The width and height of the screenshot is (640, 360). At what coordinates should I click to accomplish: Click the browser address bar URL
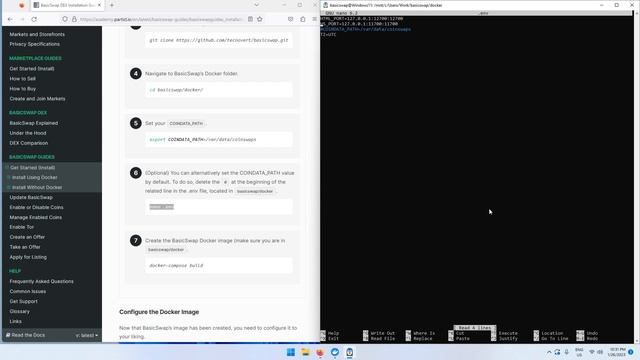[x=161, y=19]
